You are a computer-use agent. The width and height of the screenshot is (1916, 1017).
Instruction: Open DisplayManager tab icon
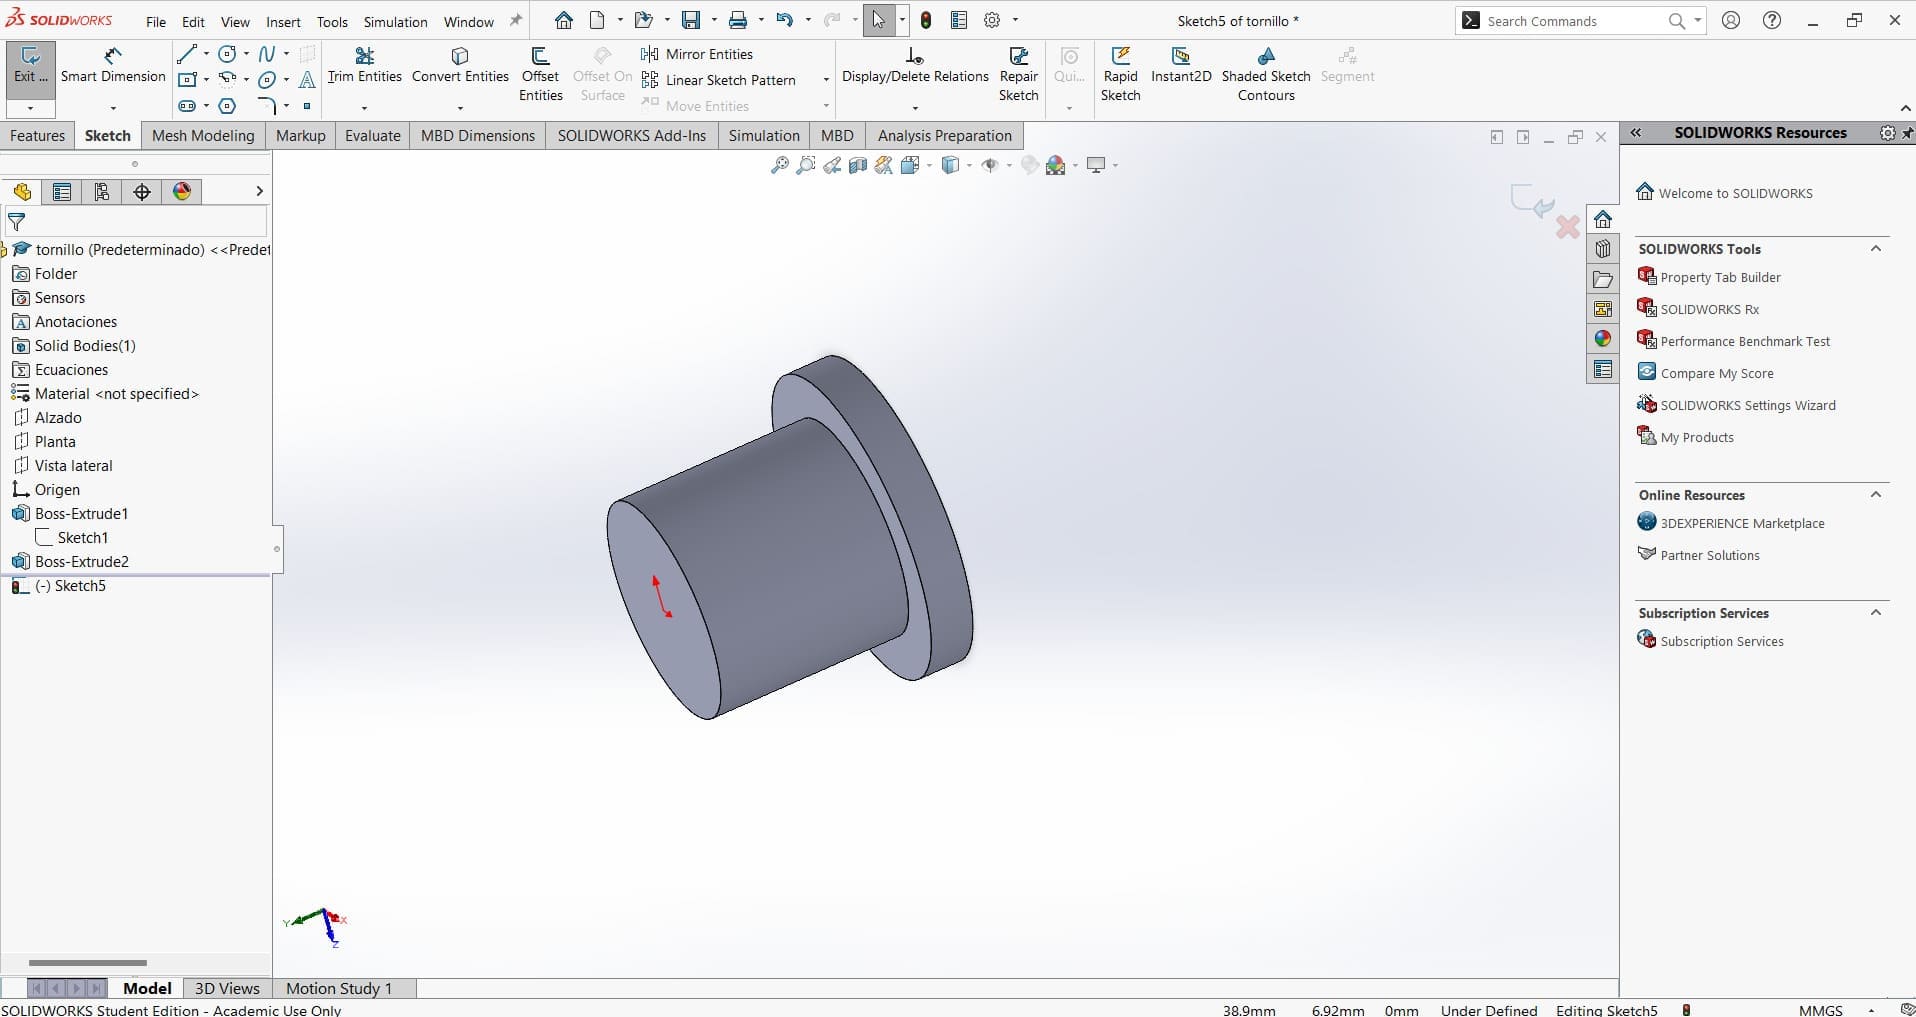click(182, 192)
